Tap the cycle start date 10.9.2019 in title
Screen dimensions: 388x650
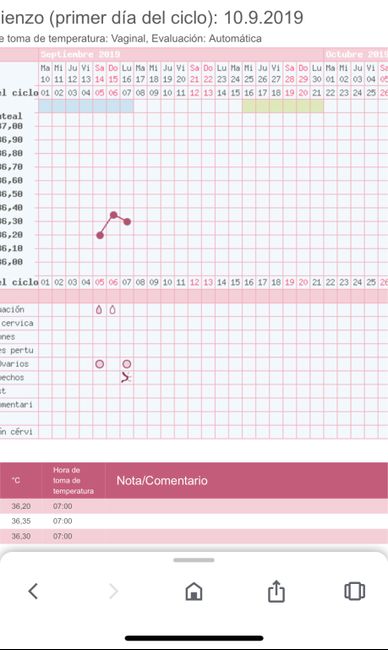263,18
